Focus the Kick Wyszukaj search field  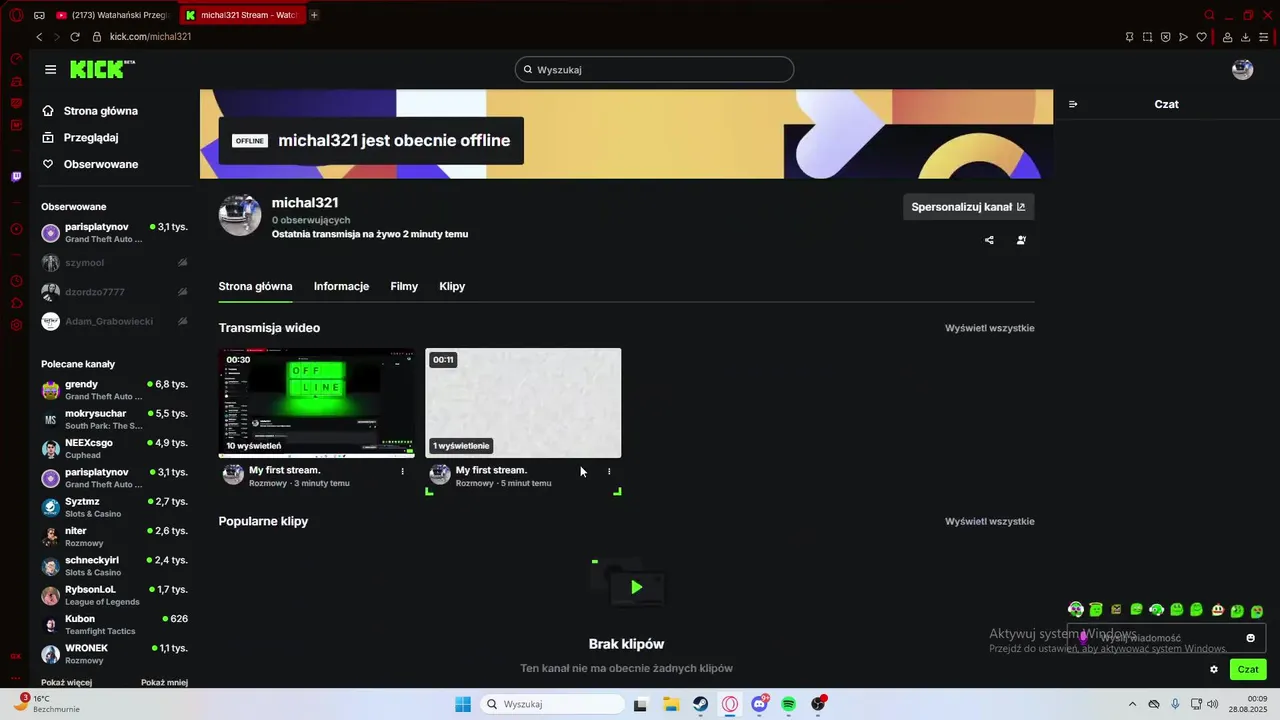(x=655, y=69)
